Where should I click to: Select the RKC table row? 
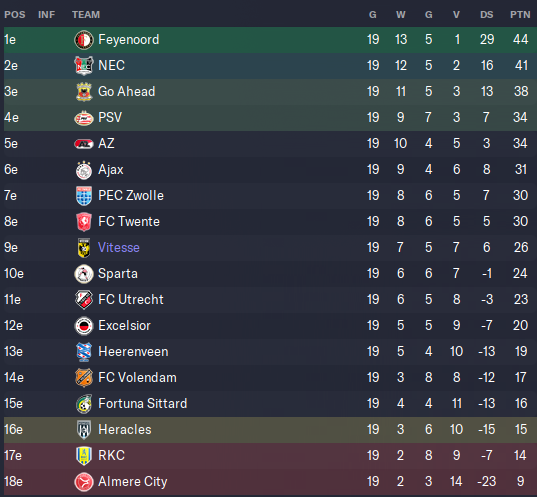270,456
